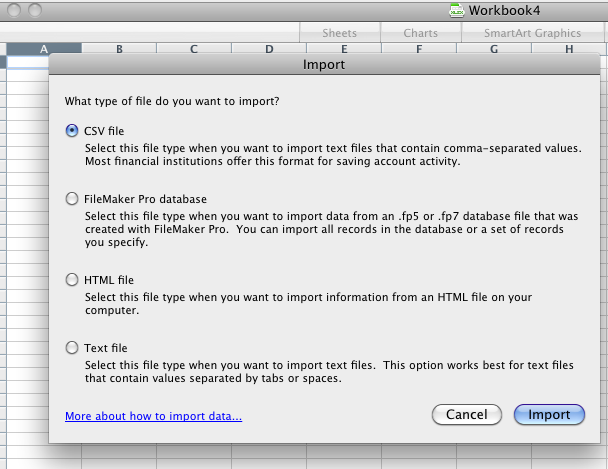Viewport: 608px width, 469px height.
Task: Click the "values separated by tabs" description line
Action: pyautogui.click(x=213, y=378)
